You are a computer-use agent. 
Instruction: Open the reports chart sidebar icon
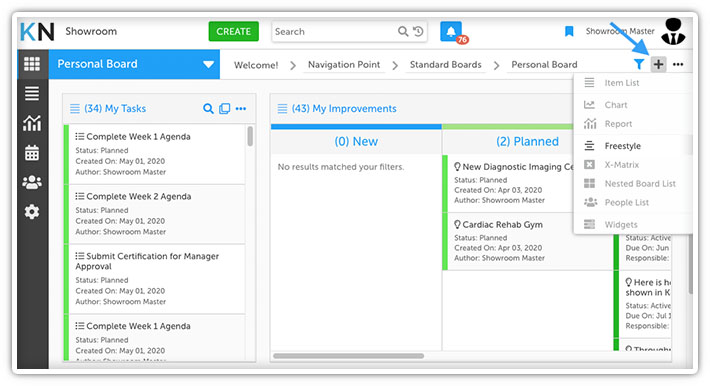(32, 123)
